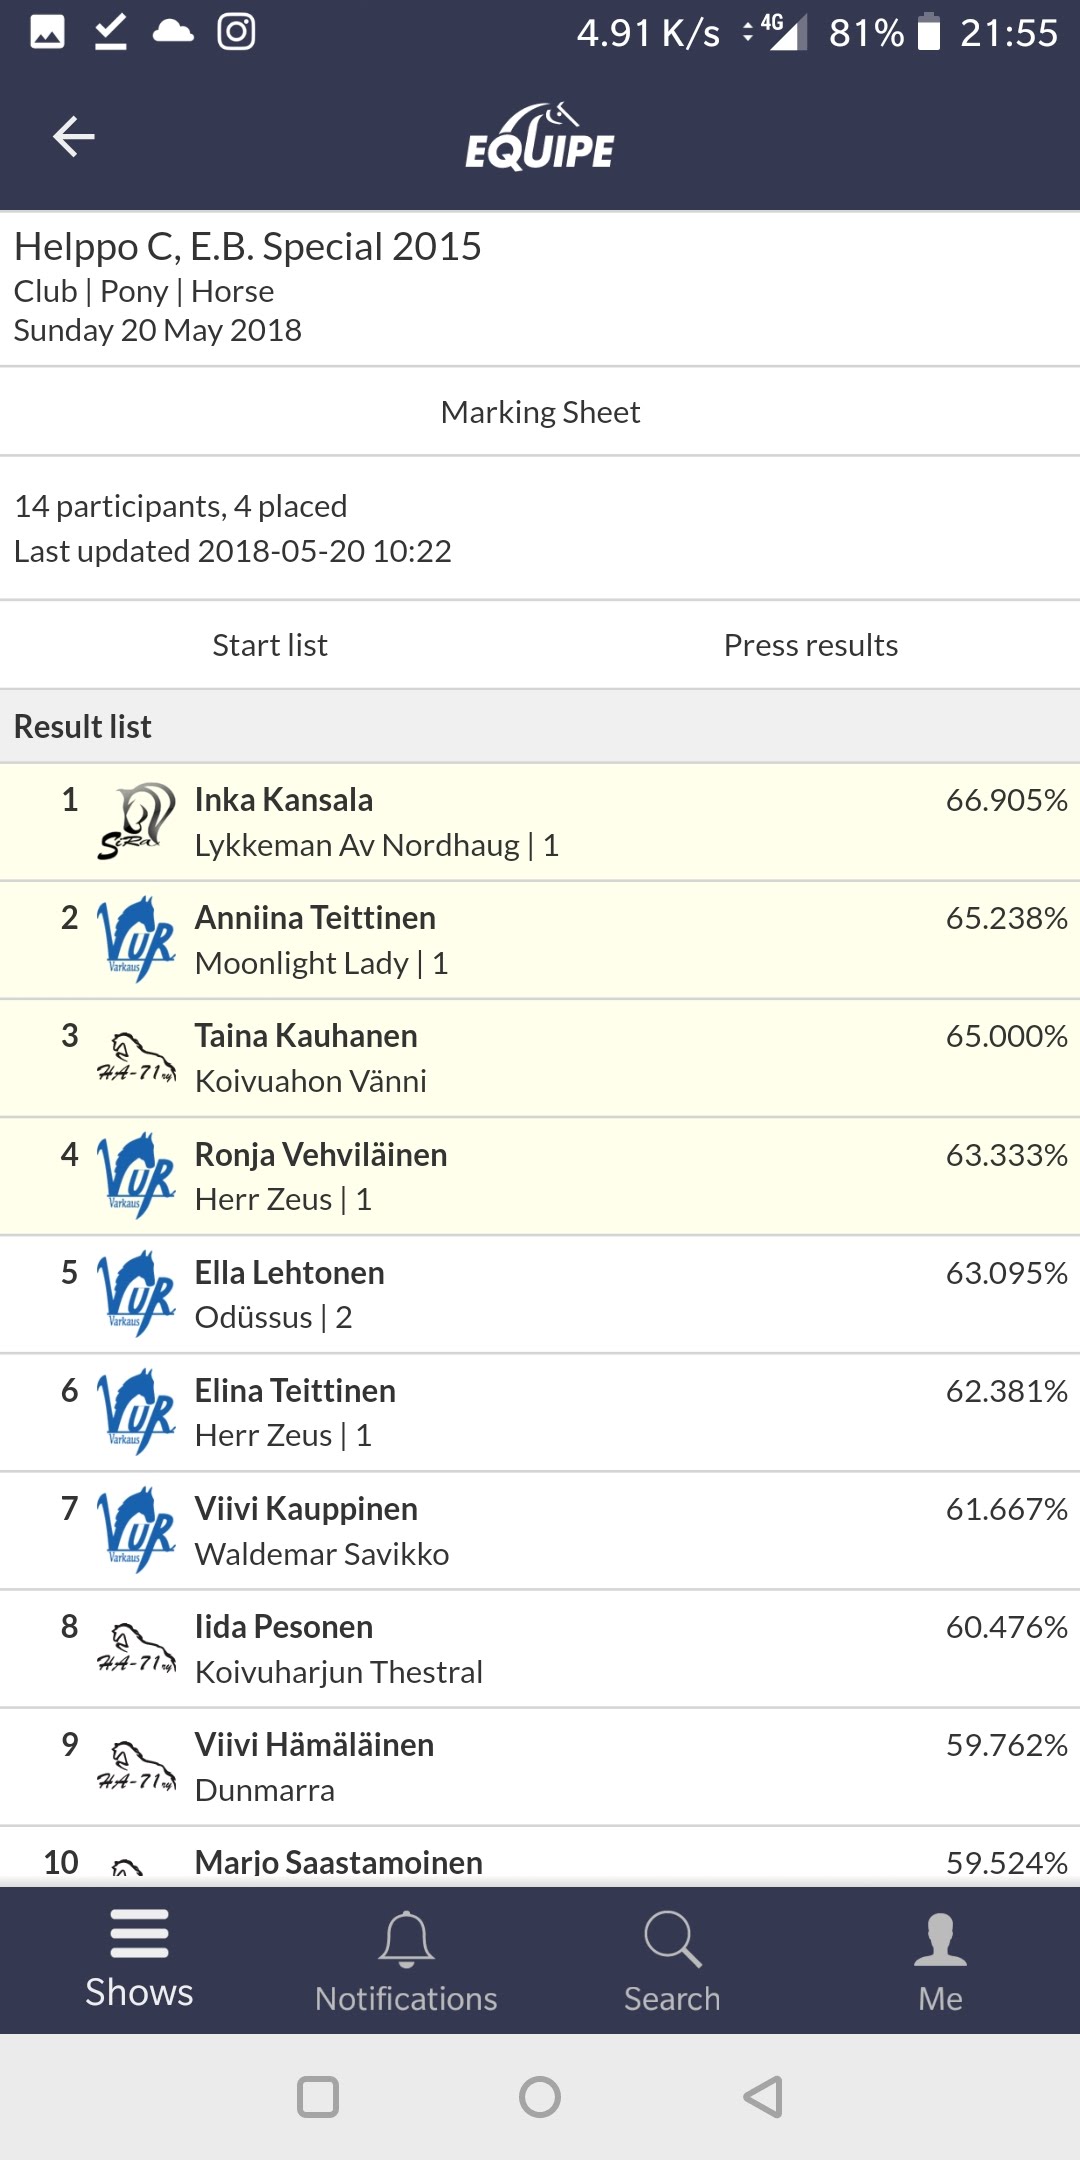Open the Shows menu icon
1080x2160 pixels.
click(x=139, y=1933)
